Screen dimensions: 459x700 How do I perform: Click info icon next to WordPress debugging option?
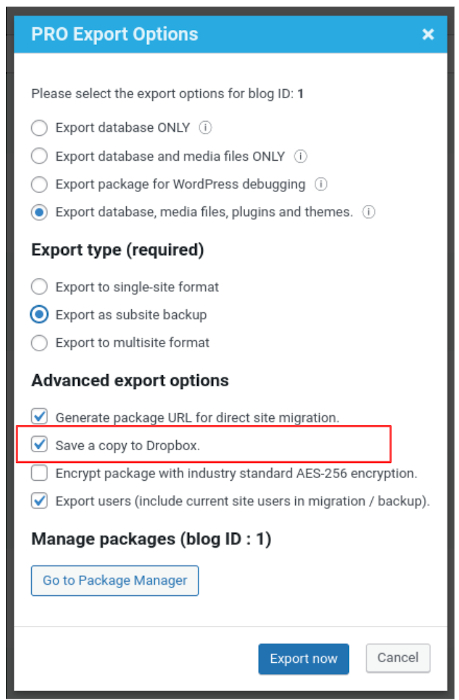point(321,184)
